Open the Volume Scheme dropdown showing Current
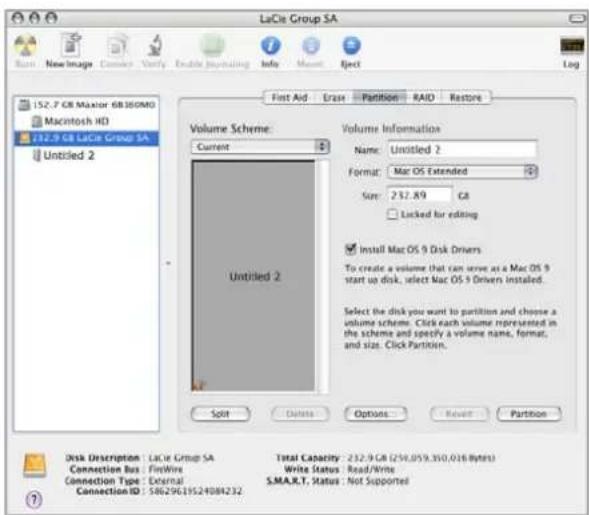589x515 pixels. click(260, 147)
